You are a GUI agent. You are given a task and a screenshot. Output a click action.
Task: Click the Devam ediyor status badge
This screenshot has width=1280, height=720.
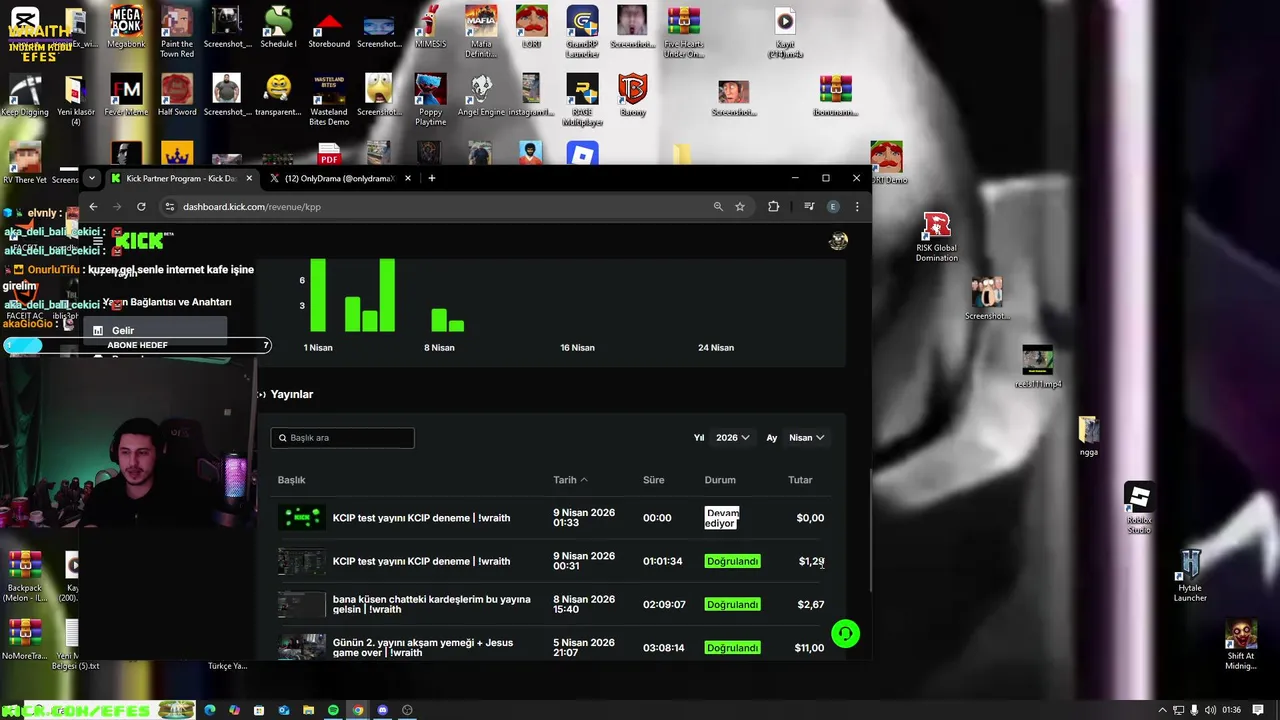pyautogui.click(x=722, y=518)
